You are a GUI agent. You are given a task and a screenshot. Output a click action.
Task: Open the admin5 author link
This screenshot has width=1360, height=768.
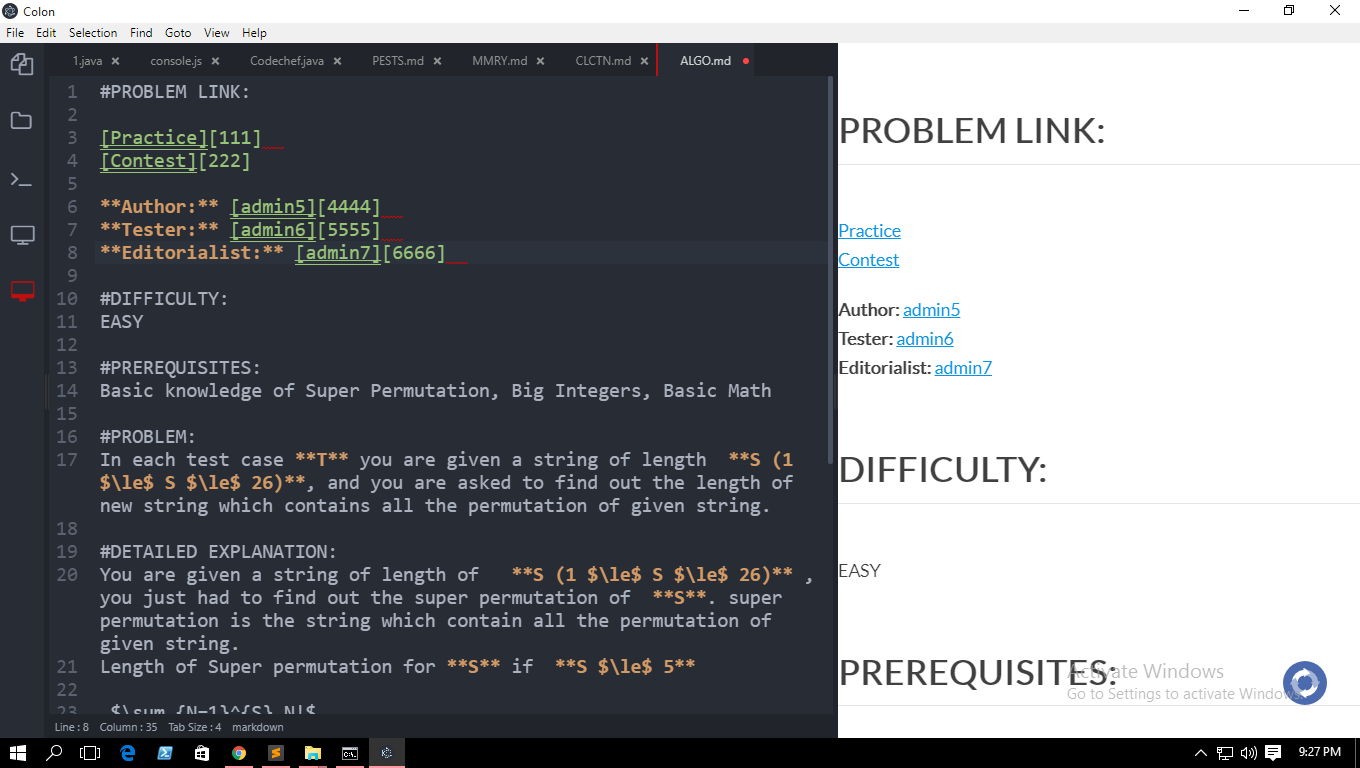[x=930, y=309]
